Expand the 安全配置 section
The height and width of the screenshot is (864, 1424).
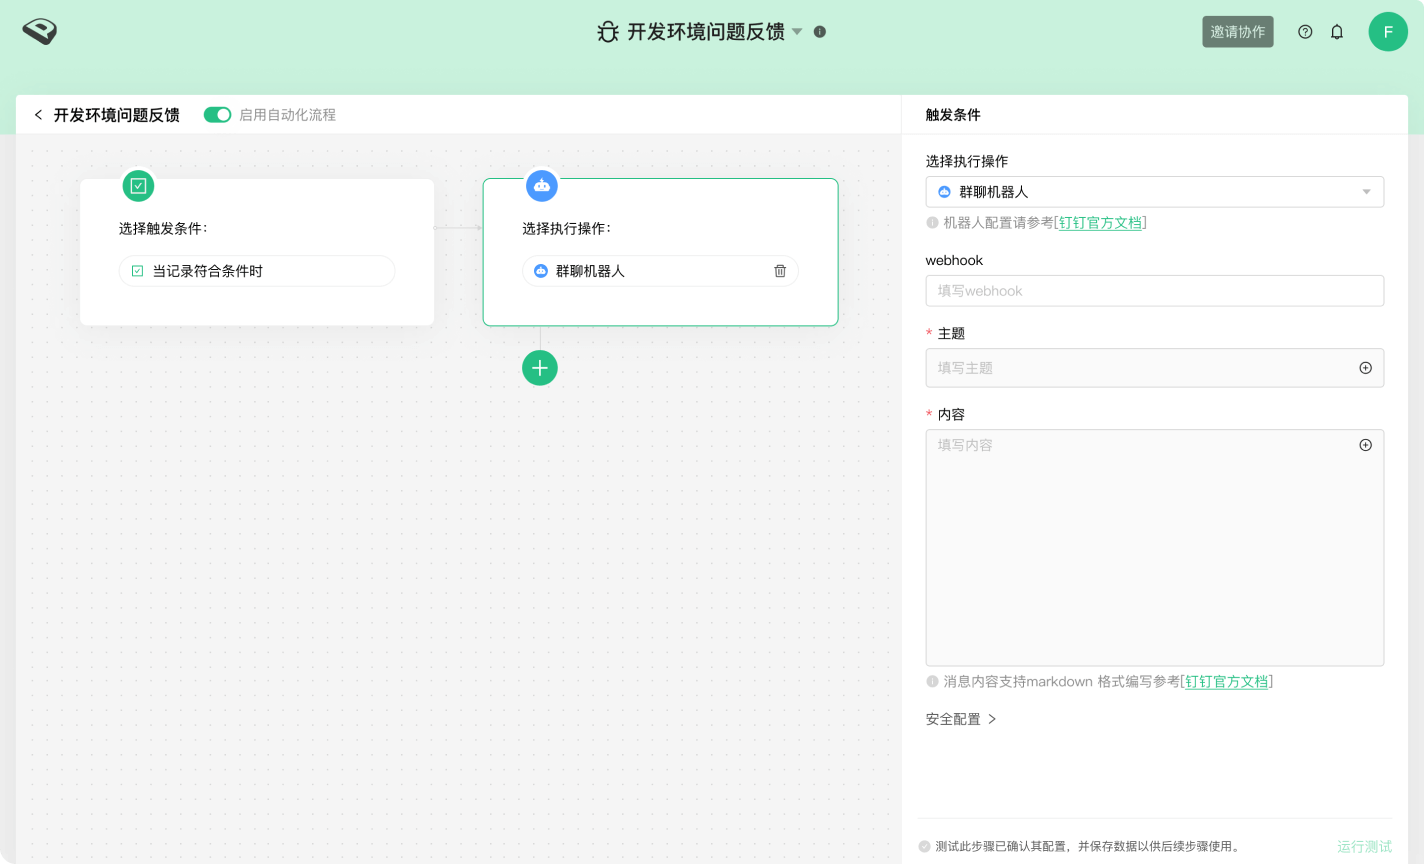pos(961,719)
